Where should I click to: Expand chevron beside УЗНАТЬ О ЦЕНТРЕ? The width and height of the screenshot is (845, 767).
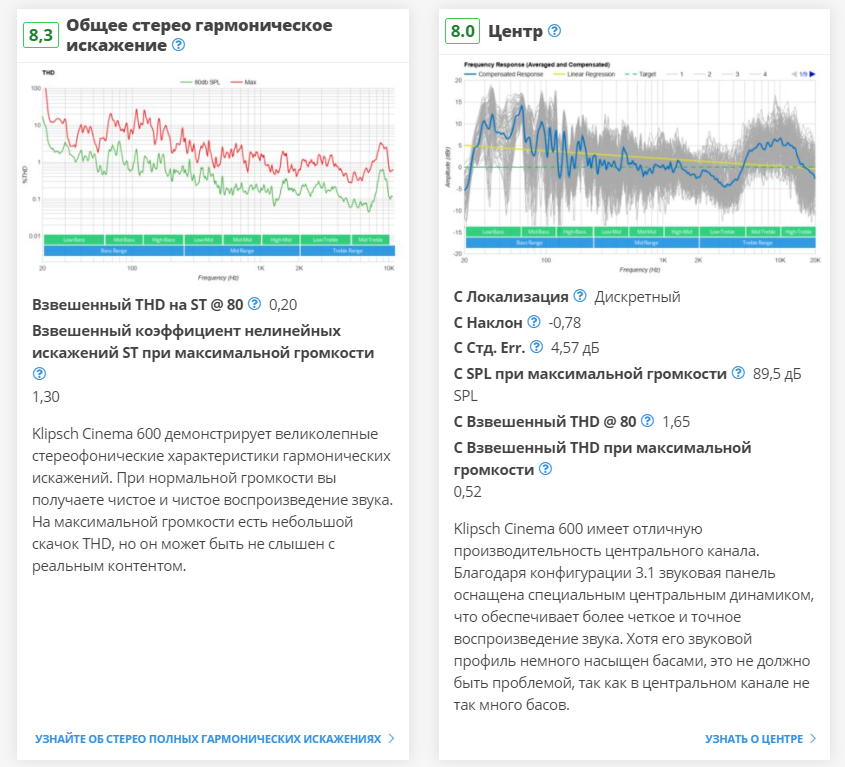813,739
